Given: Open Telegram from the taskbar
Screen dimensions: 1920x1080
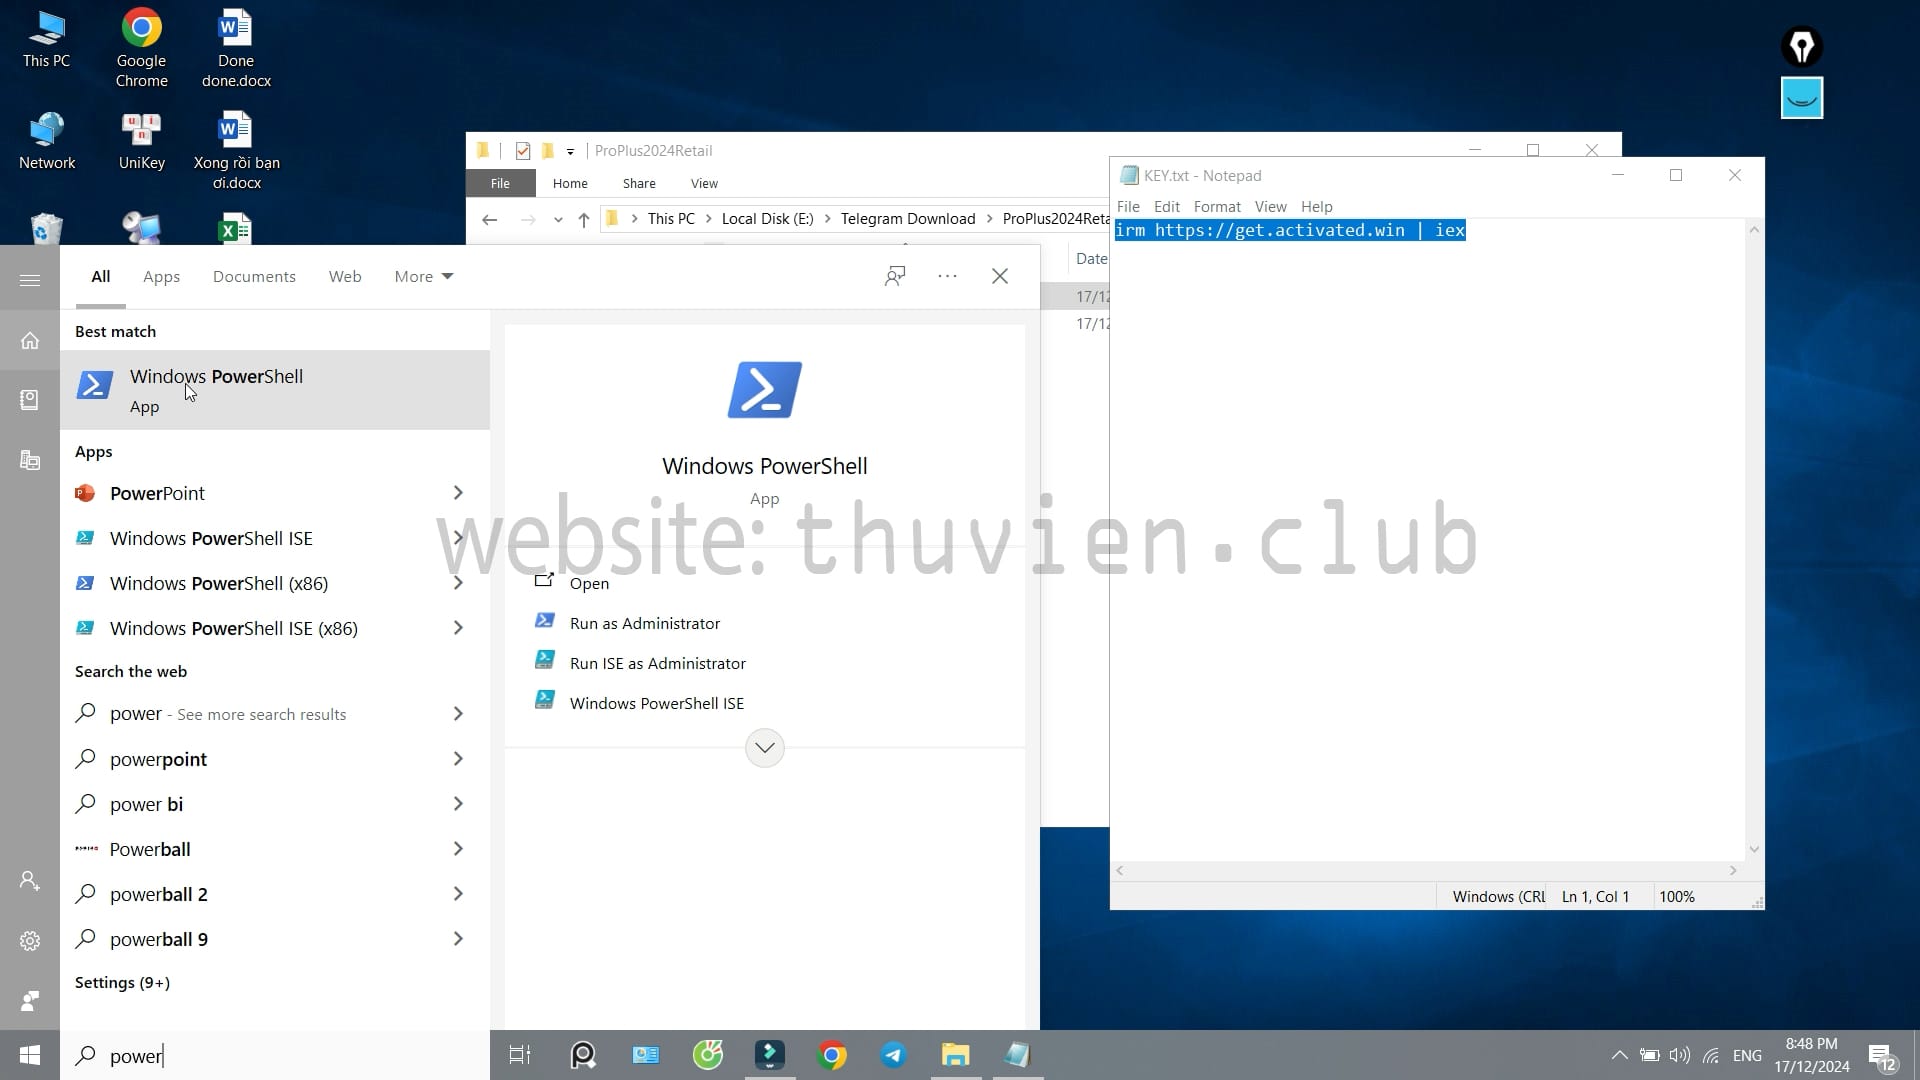Looking at the screenshot, I should [x=893, y=1055].
